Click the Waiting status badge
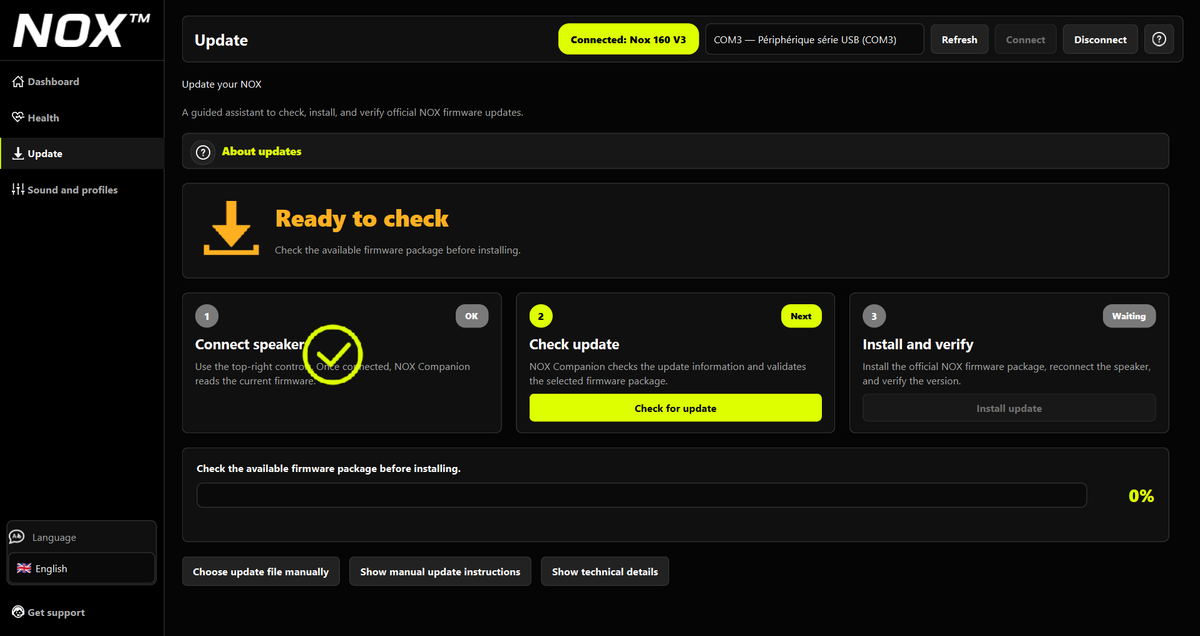 1129,316
